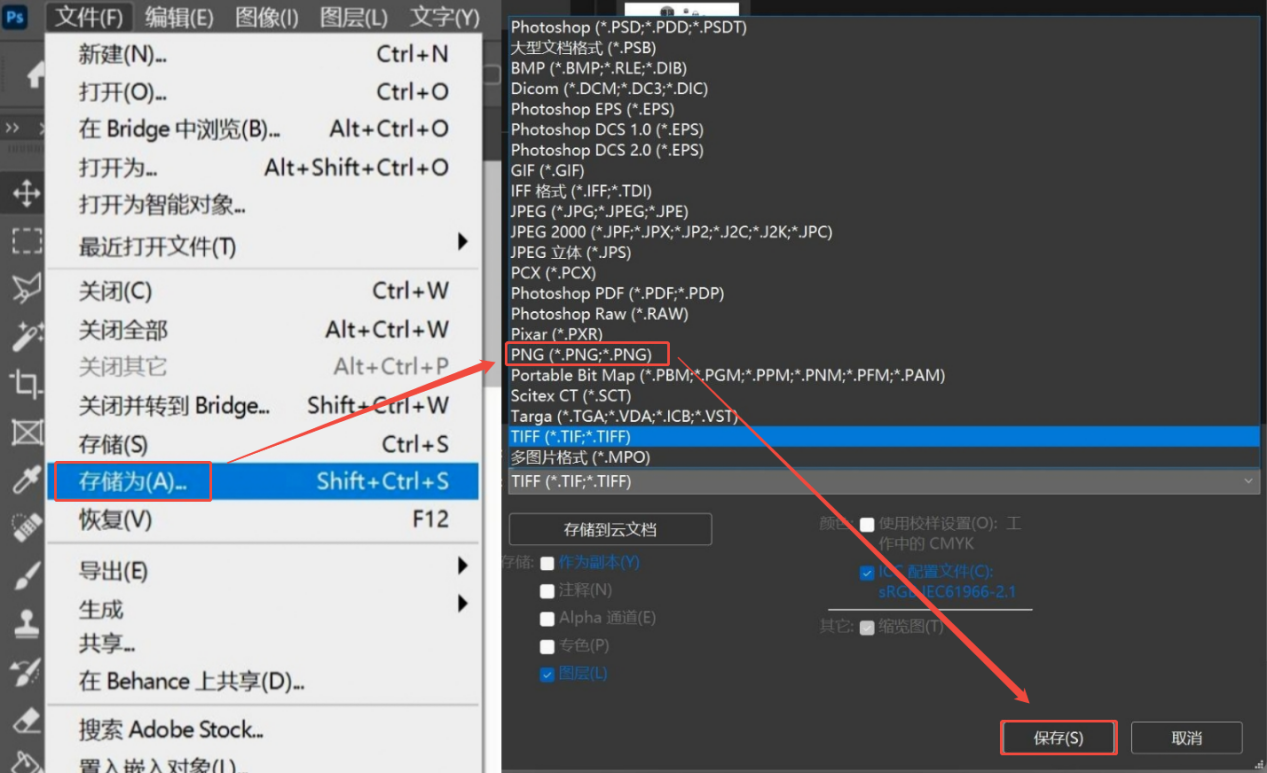Expand the 最近打开文件(T) submenu arrow
Viewport: 1267px width, 773px height.
pos(462,242)
